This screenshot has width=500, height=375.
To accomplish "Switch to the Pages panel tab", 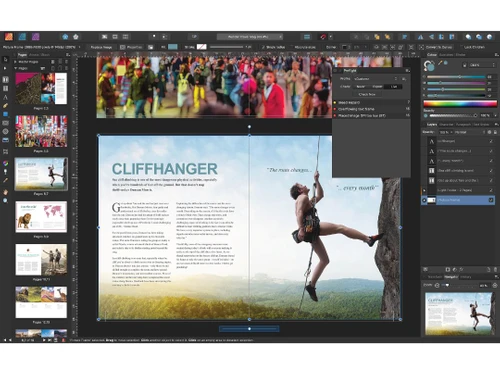I will tap(22, 55).
